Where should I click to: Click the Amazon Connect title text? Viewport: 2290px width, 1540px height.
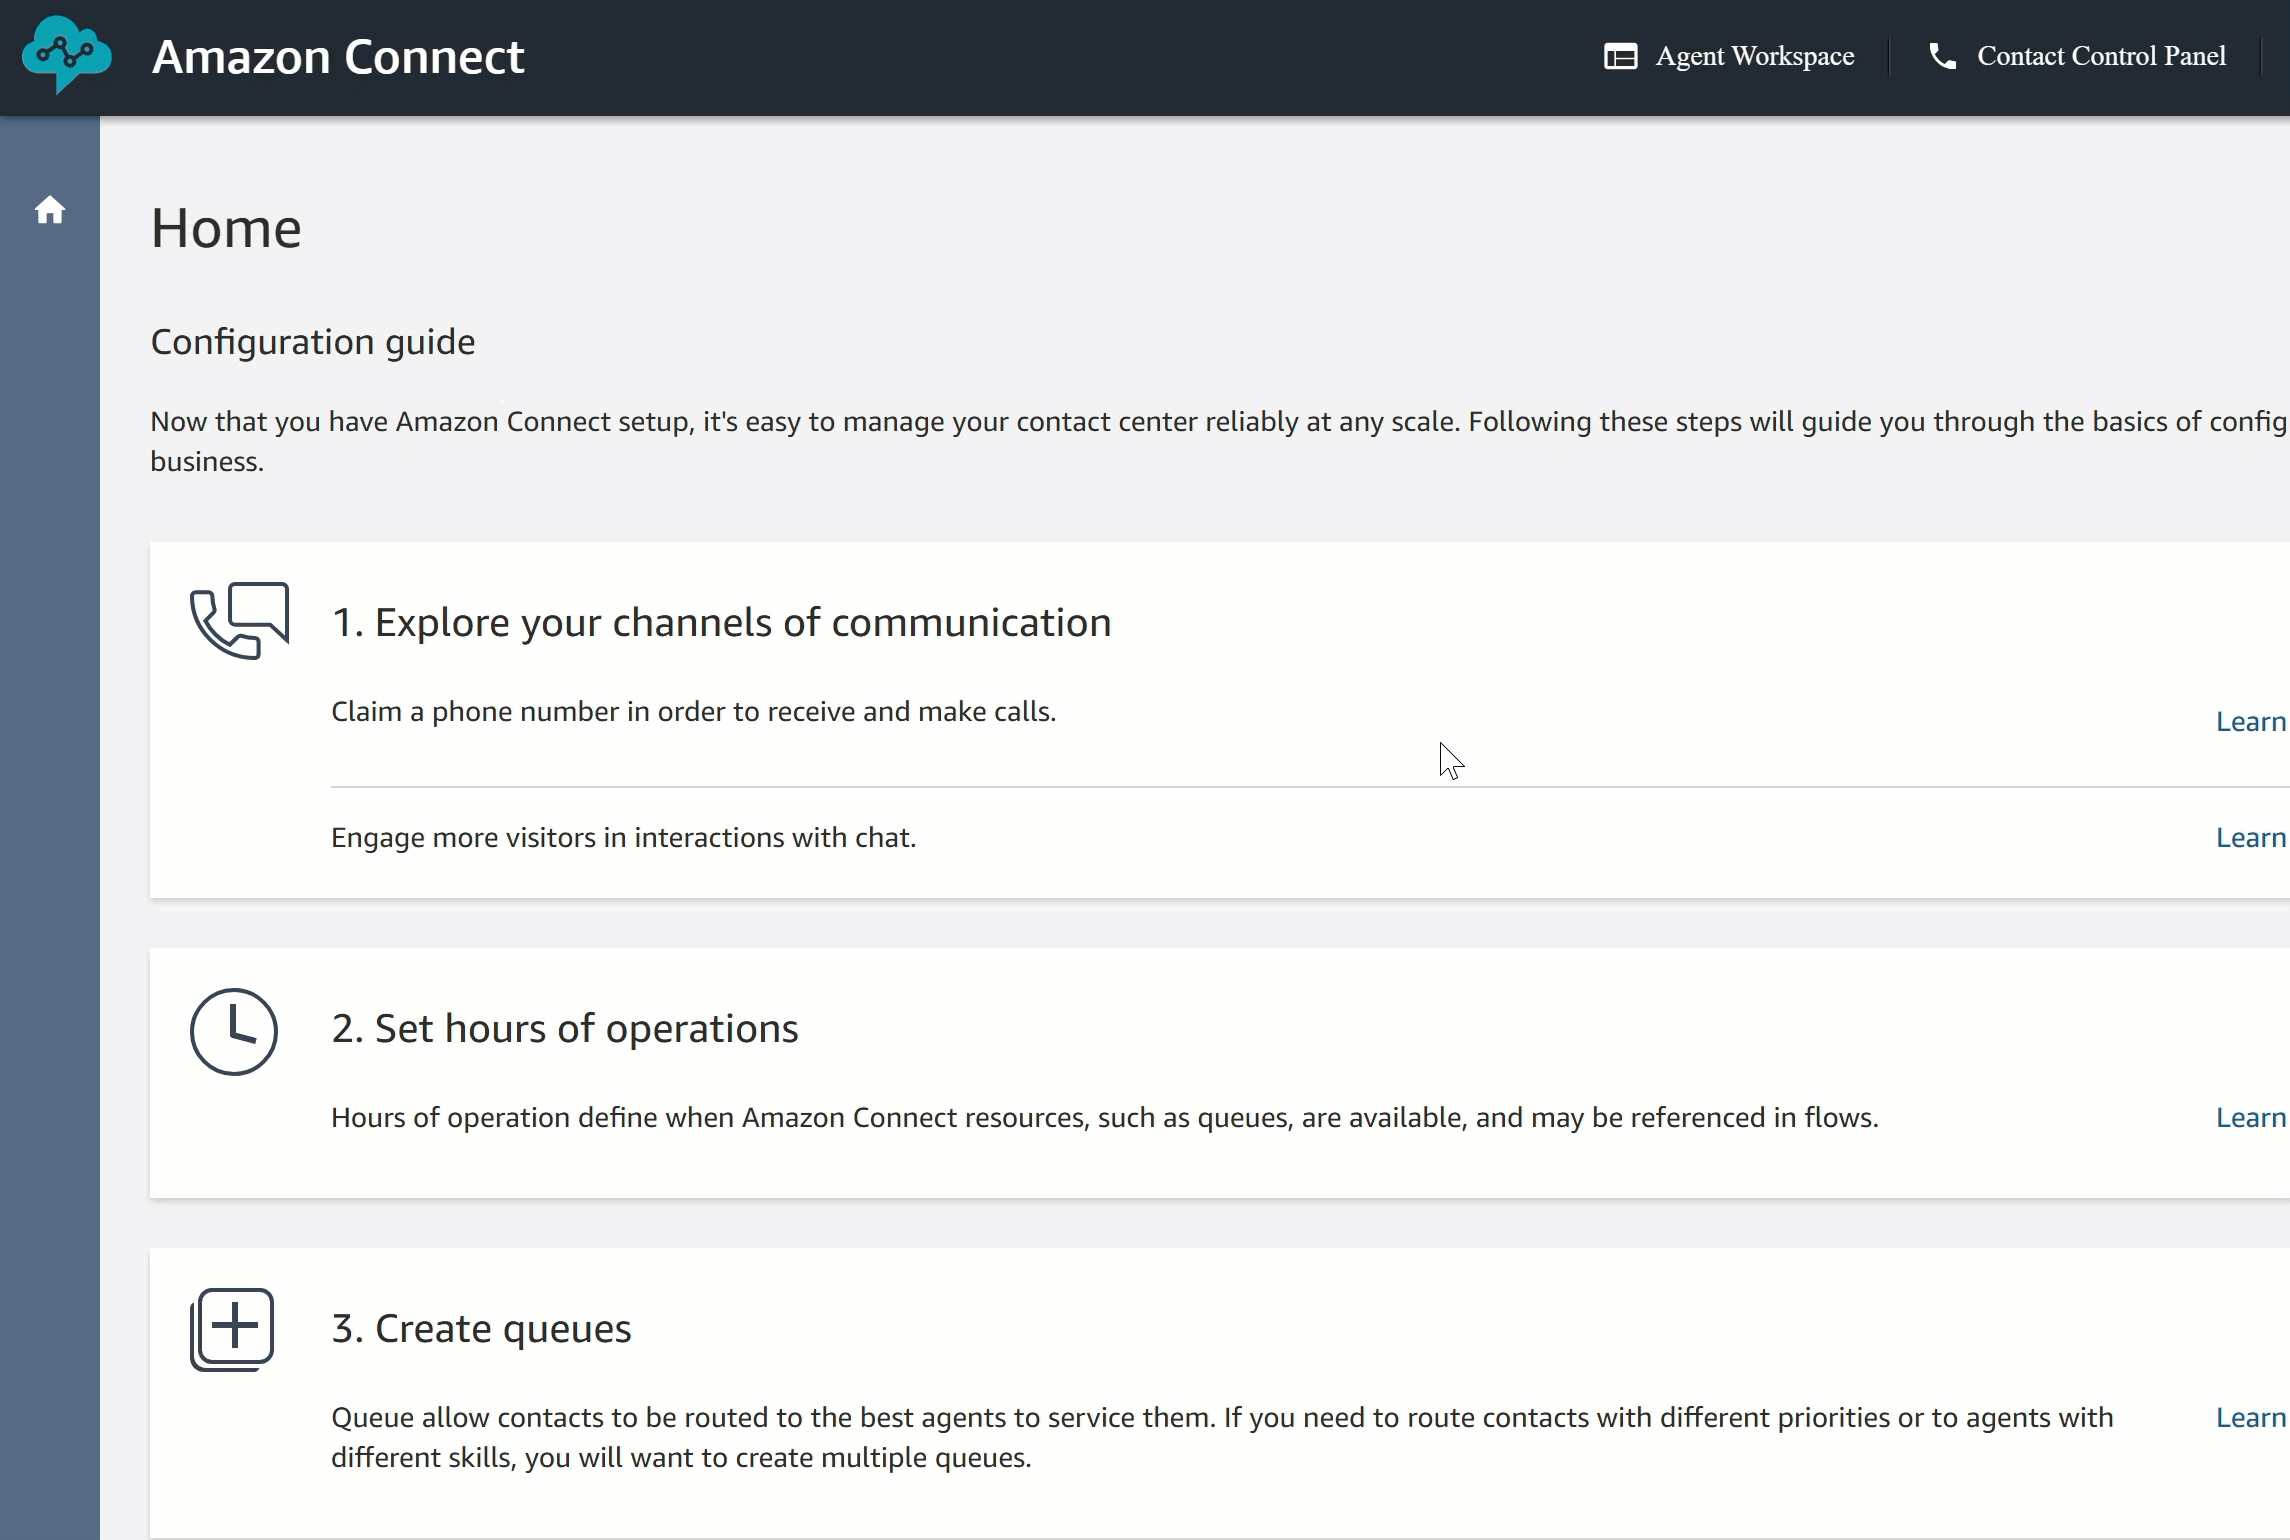pos(338,57)
